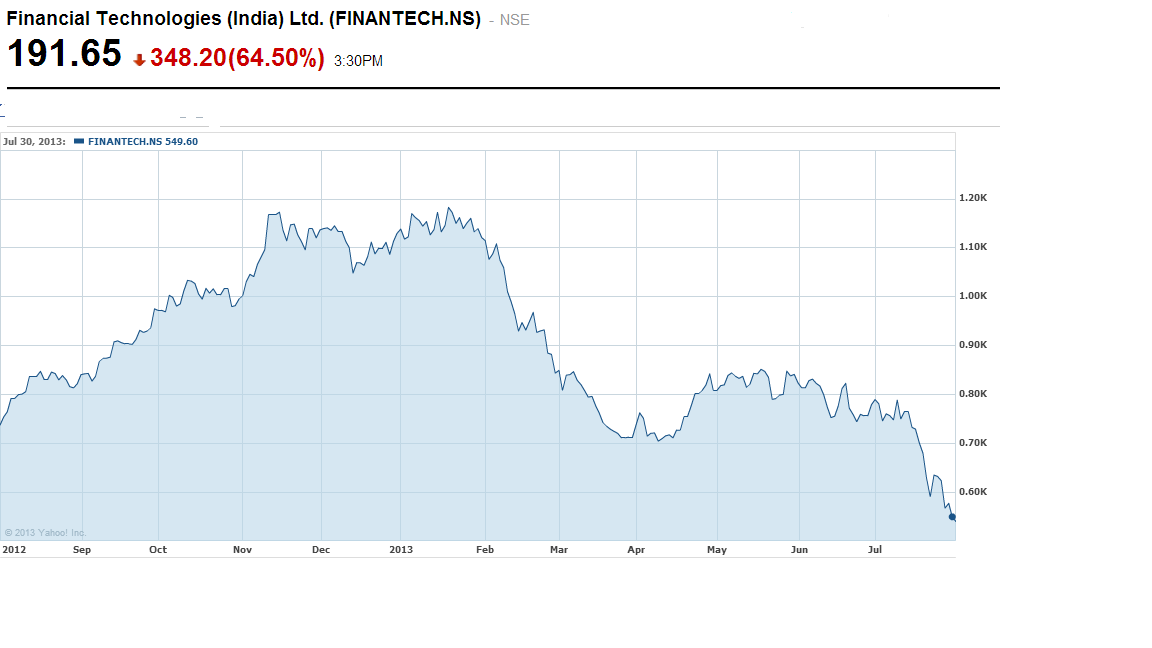Viewport: 1152px width, 648px height.
Task: Click the FINANTECH.NS 549.60 legend label
Action: tap(143, 142)
